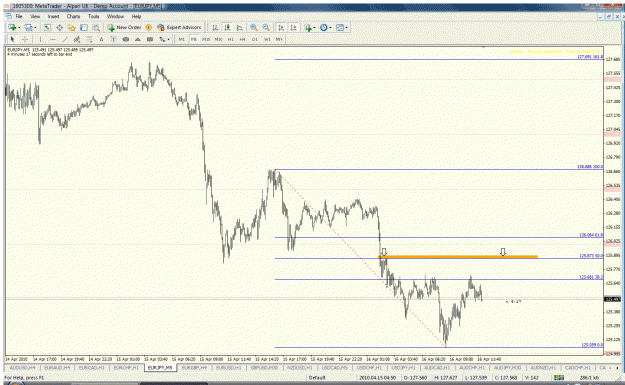The height and width of the screenshot is (385, 625).
Task: Zoom out of the chart
Action: click(x=266, y=28)
